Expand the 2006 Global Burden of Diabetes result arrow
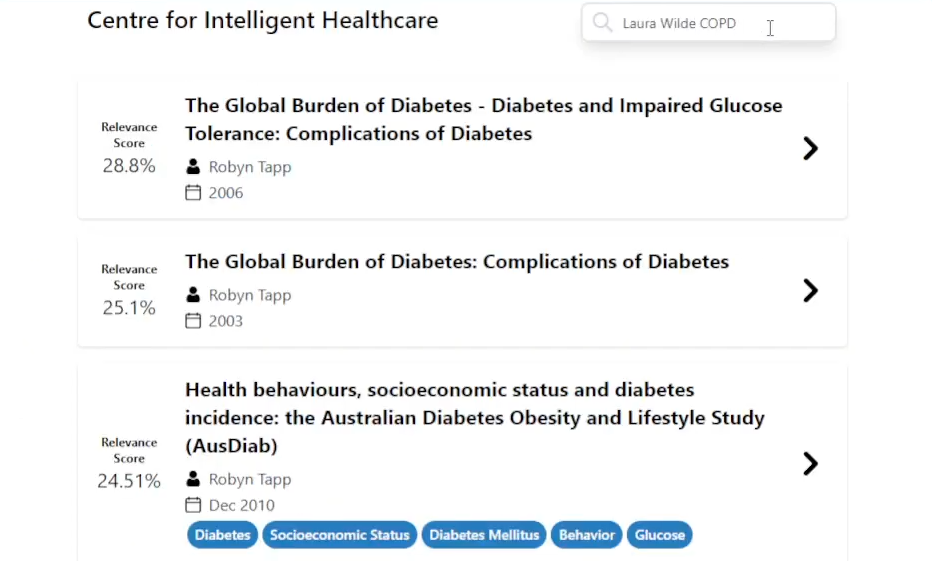 [810, 149]
